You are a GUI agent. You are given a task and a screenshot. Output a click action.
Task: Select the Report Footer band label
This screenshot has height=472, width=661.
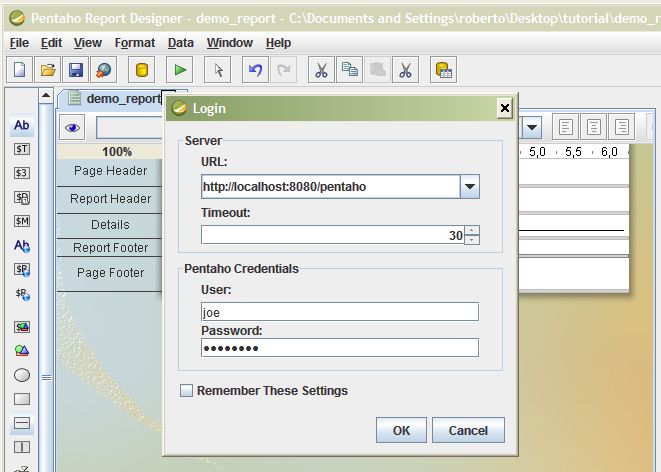(x=110, y=248)
